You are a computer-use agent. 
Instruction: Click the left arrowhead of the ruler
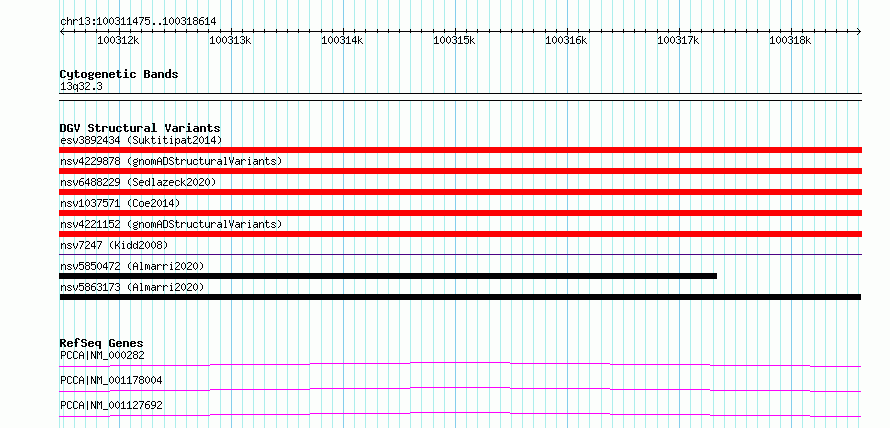[62, 31]
